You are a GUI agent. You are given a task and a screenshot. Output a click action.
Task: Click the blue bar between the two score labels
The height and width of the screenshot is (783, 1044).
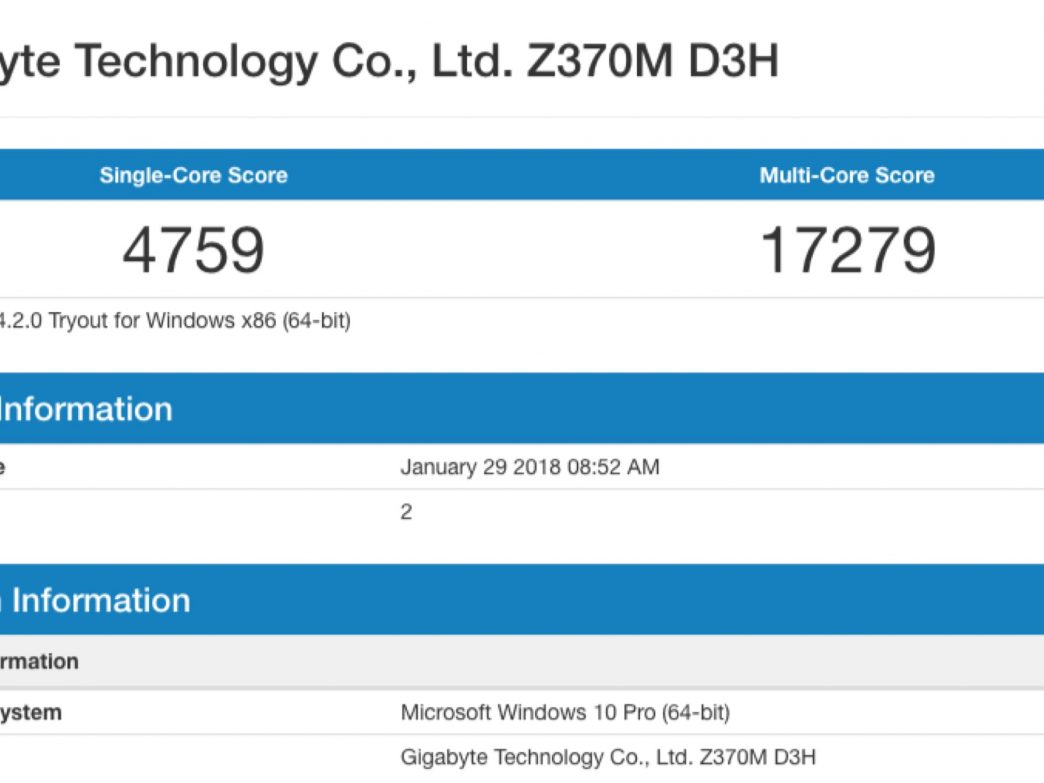[520, 176]
